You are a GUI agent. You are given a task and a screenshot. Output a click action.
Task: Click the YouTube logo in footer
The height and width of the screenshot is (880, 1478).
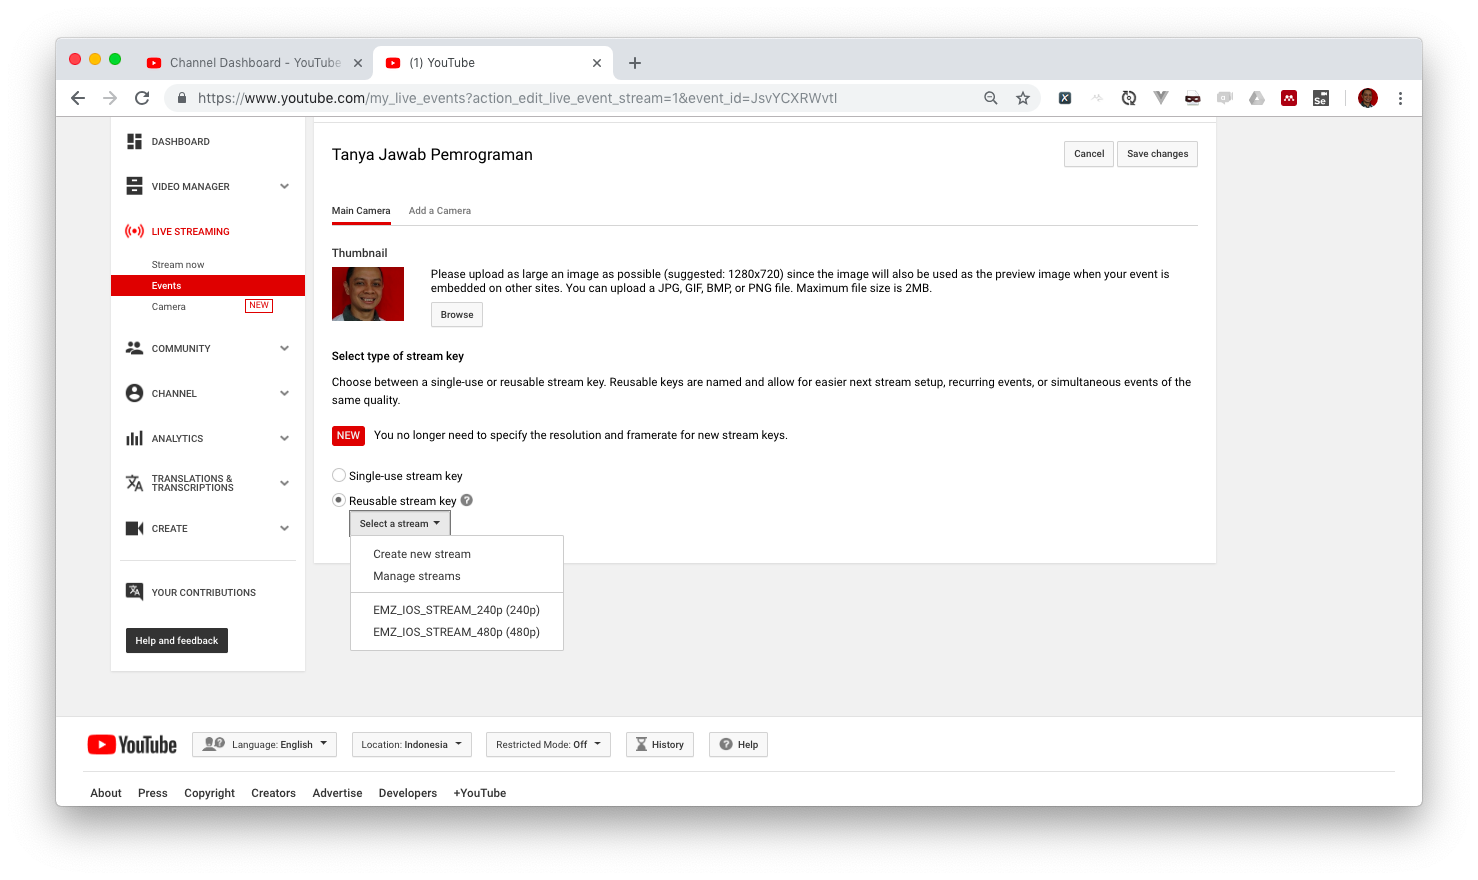point(132,745)
